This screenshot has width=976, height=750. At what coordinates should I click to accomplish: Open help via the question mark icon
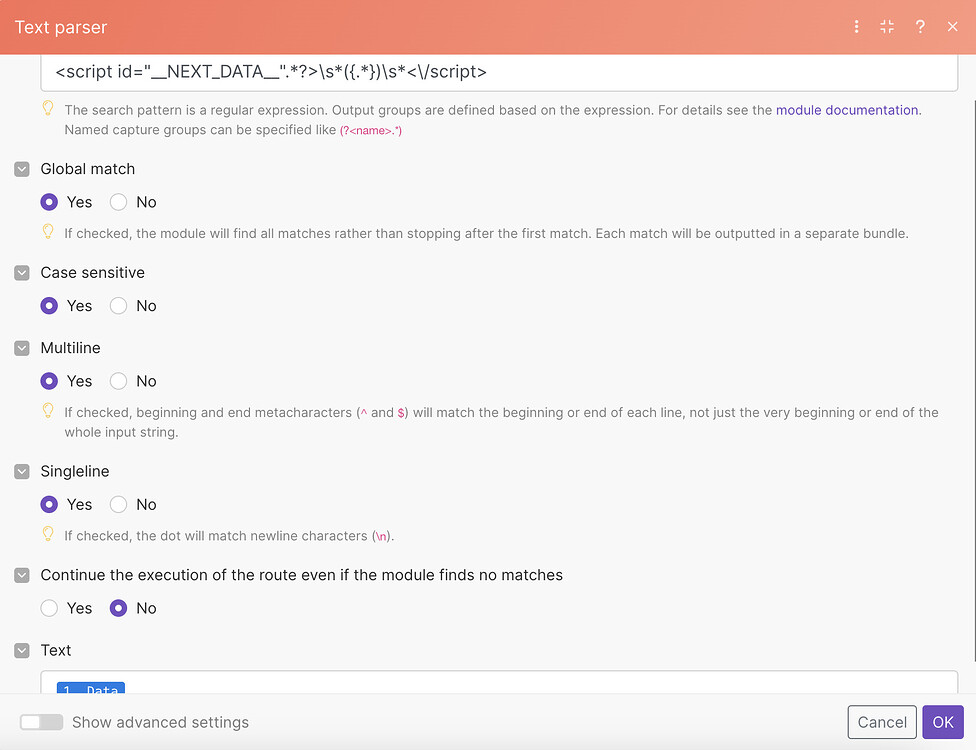tap(920, 27)
